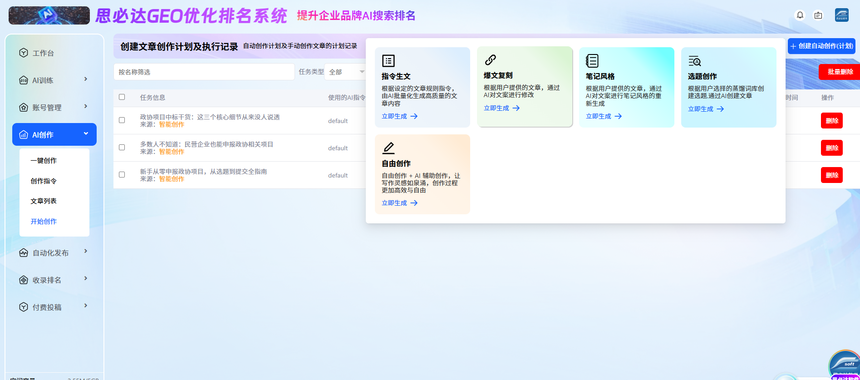This screenshot has height=380, width=860.
Task: Expand the 收录排名 menu chevron
Action: click(86, 279)
